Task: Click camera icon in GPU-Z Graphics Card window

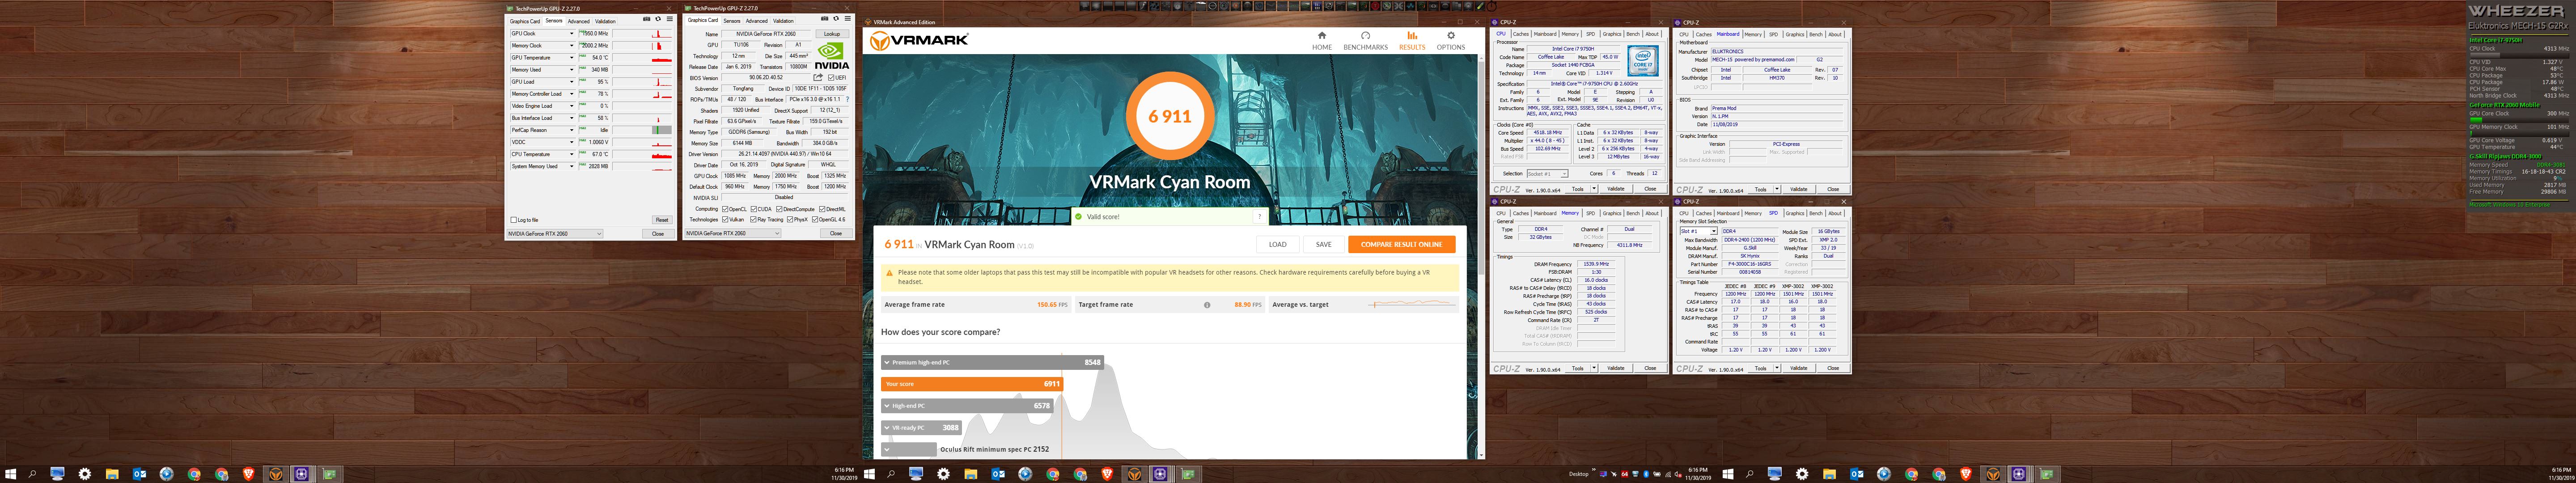Action: [825, 18]
